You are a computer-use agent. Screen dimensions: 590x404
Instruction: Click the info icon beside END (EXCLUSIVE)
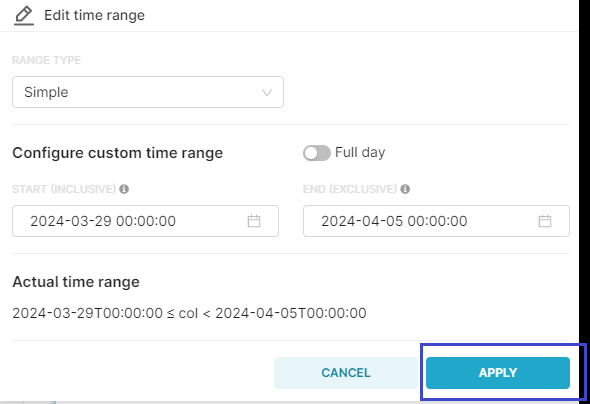coord(405,189)
